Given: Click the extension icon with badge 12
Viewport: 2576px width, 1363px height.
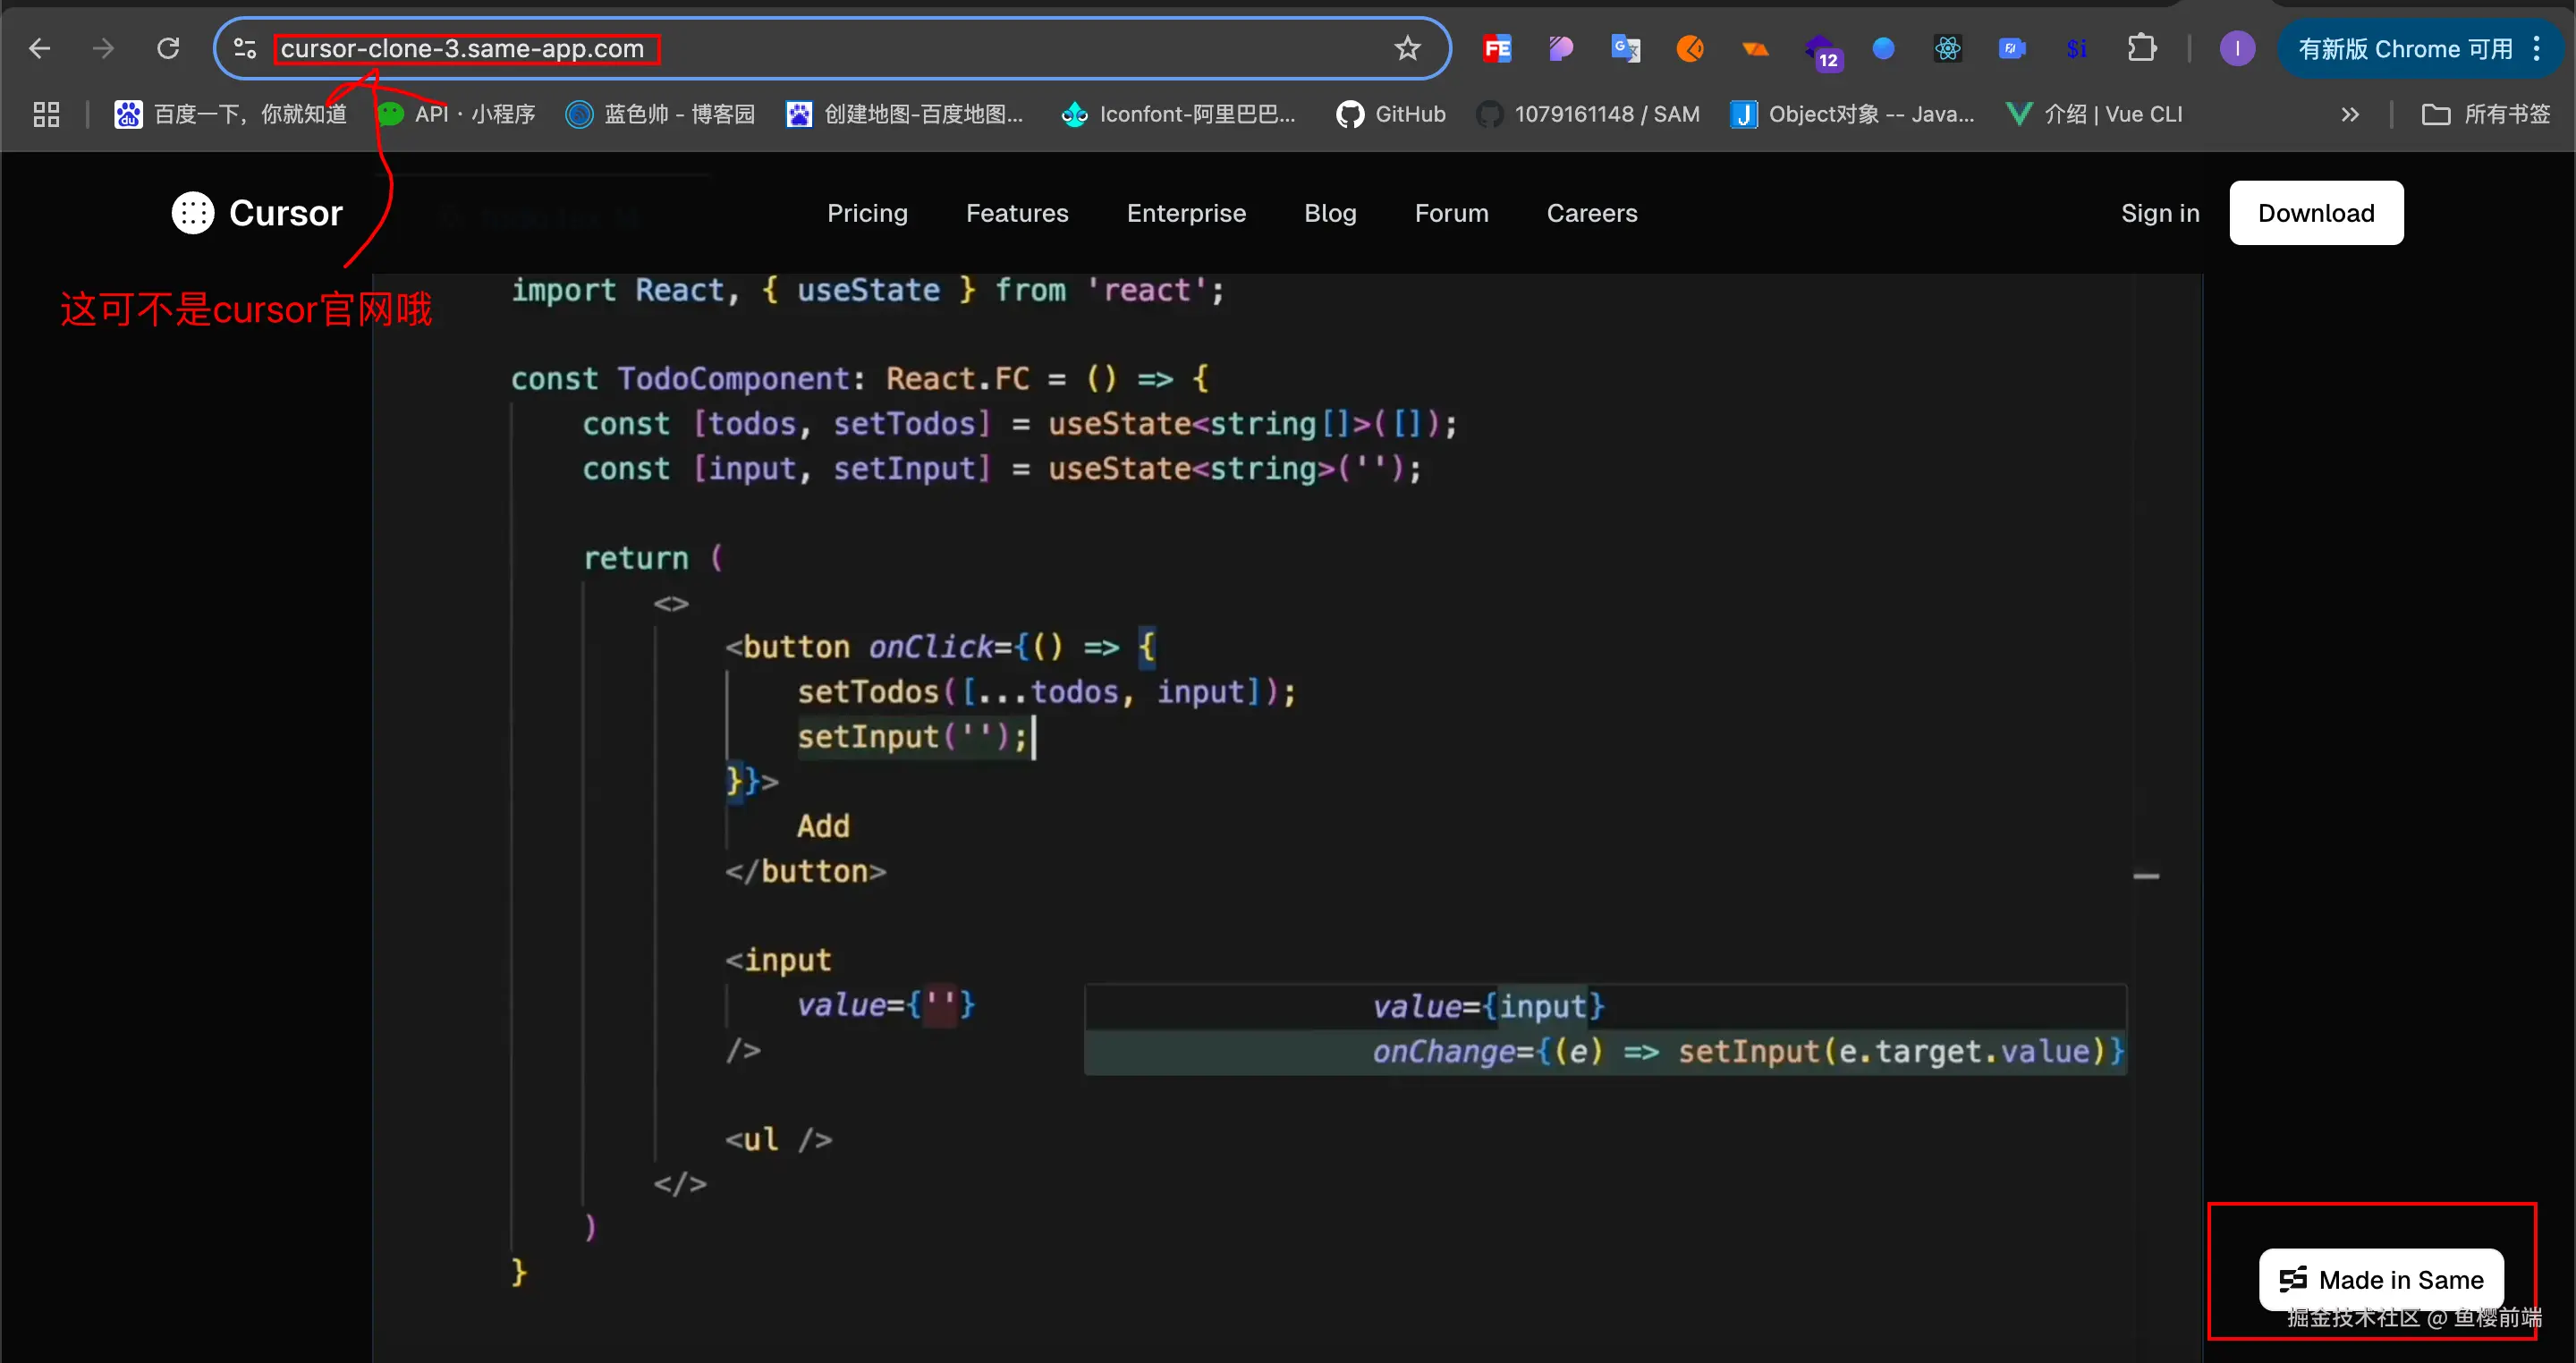Looking at the screenshot, I should [x=1820, y=50].
